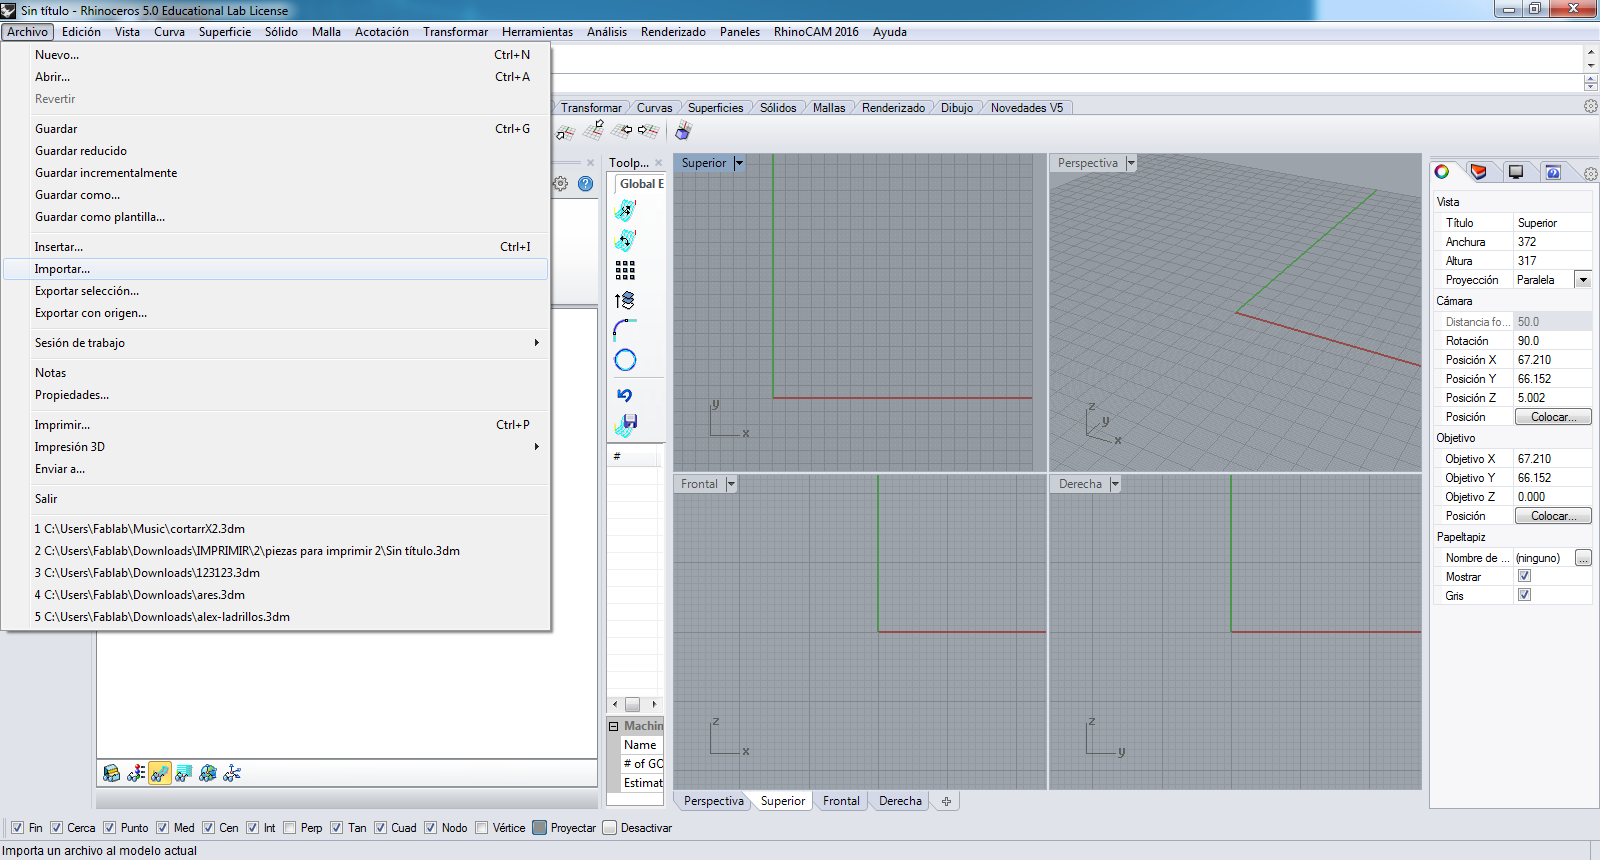This screenshot has height=860, width=1602.
Task: Toggle the Punto osnap checkbox
Action: pyautogui.click(x=110, y=828)
